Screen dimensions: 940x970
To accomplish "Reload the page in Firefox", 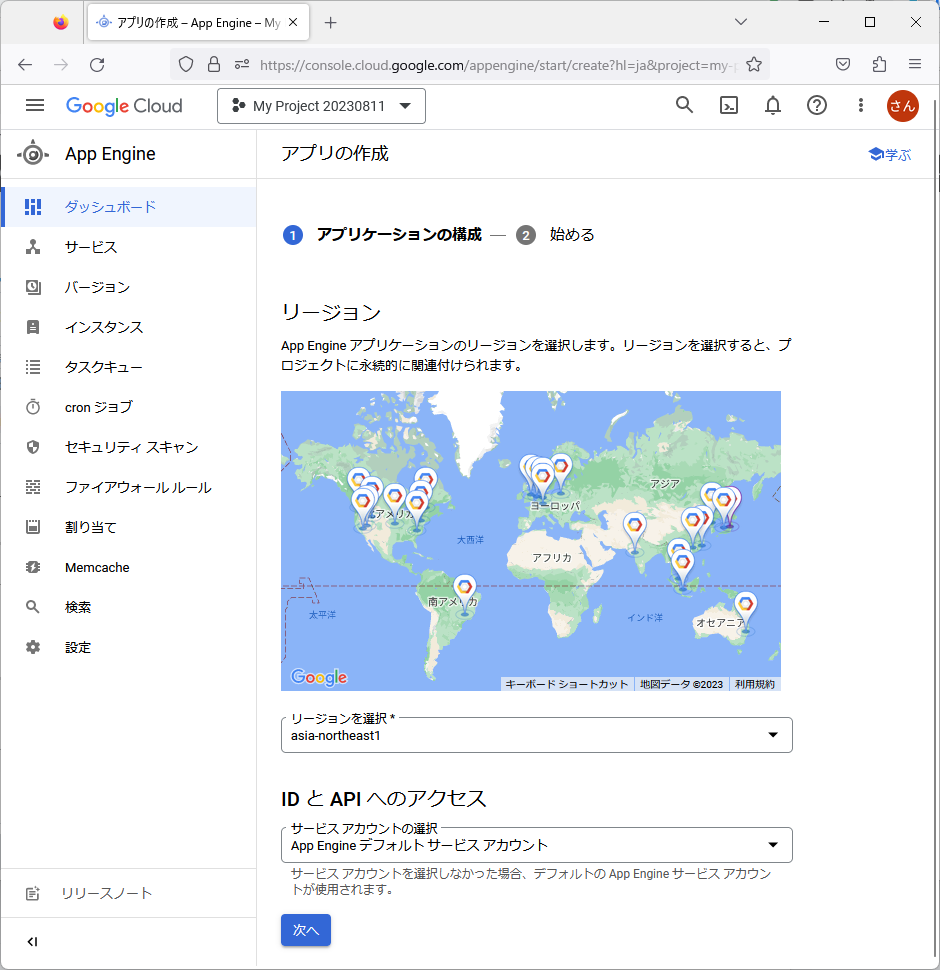I will 97,64.
